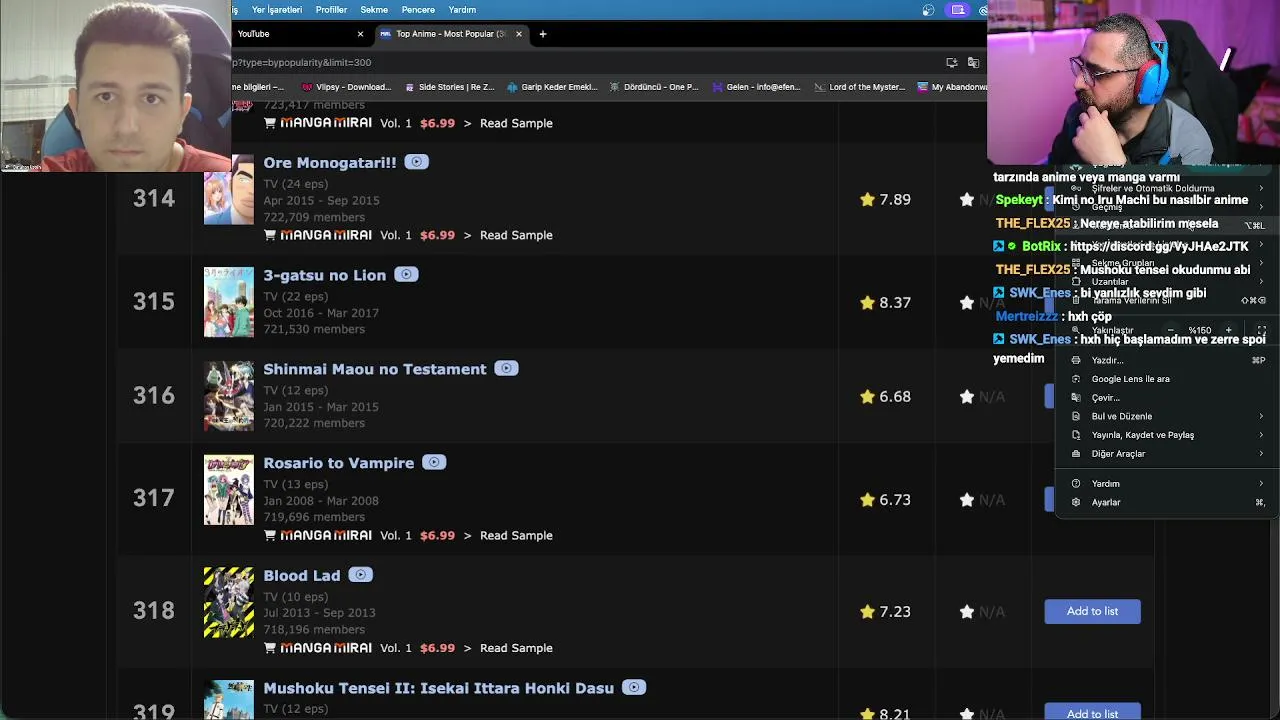Expand Yayınla, Kaydet ve Paylaş submenu
Screen dimensions: 1280x720
[x=1168, y=435]
